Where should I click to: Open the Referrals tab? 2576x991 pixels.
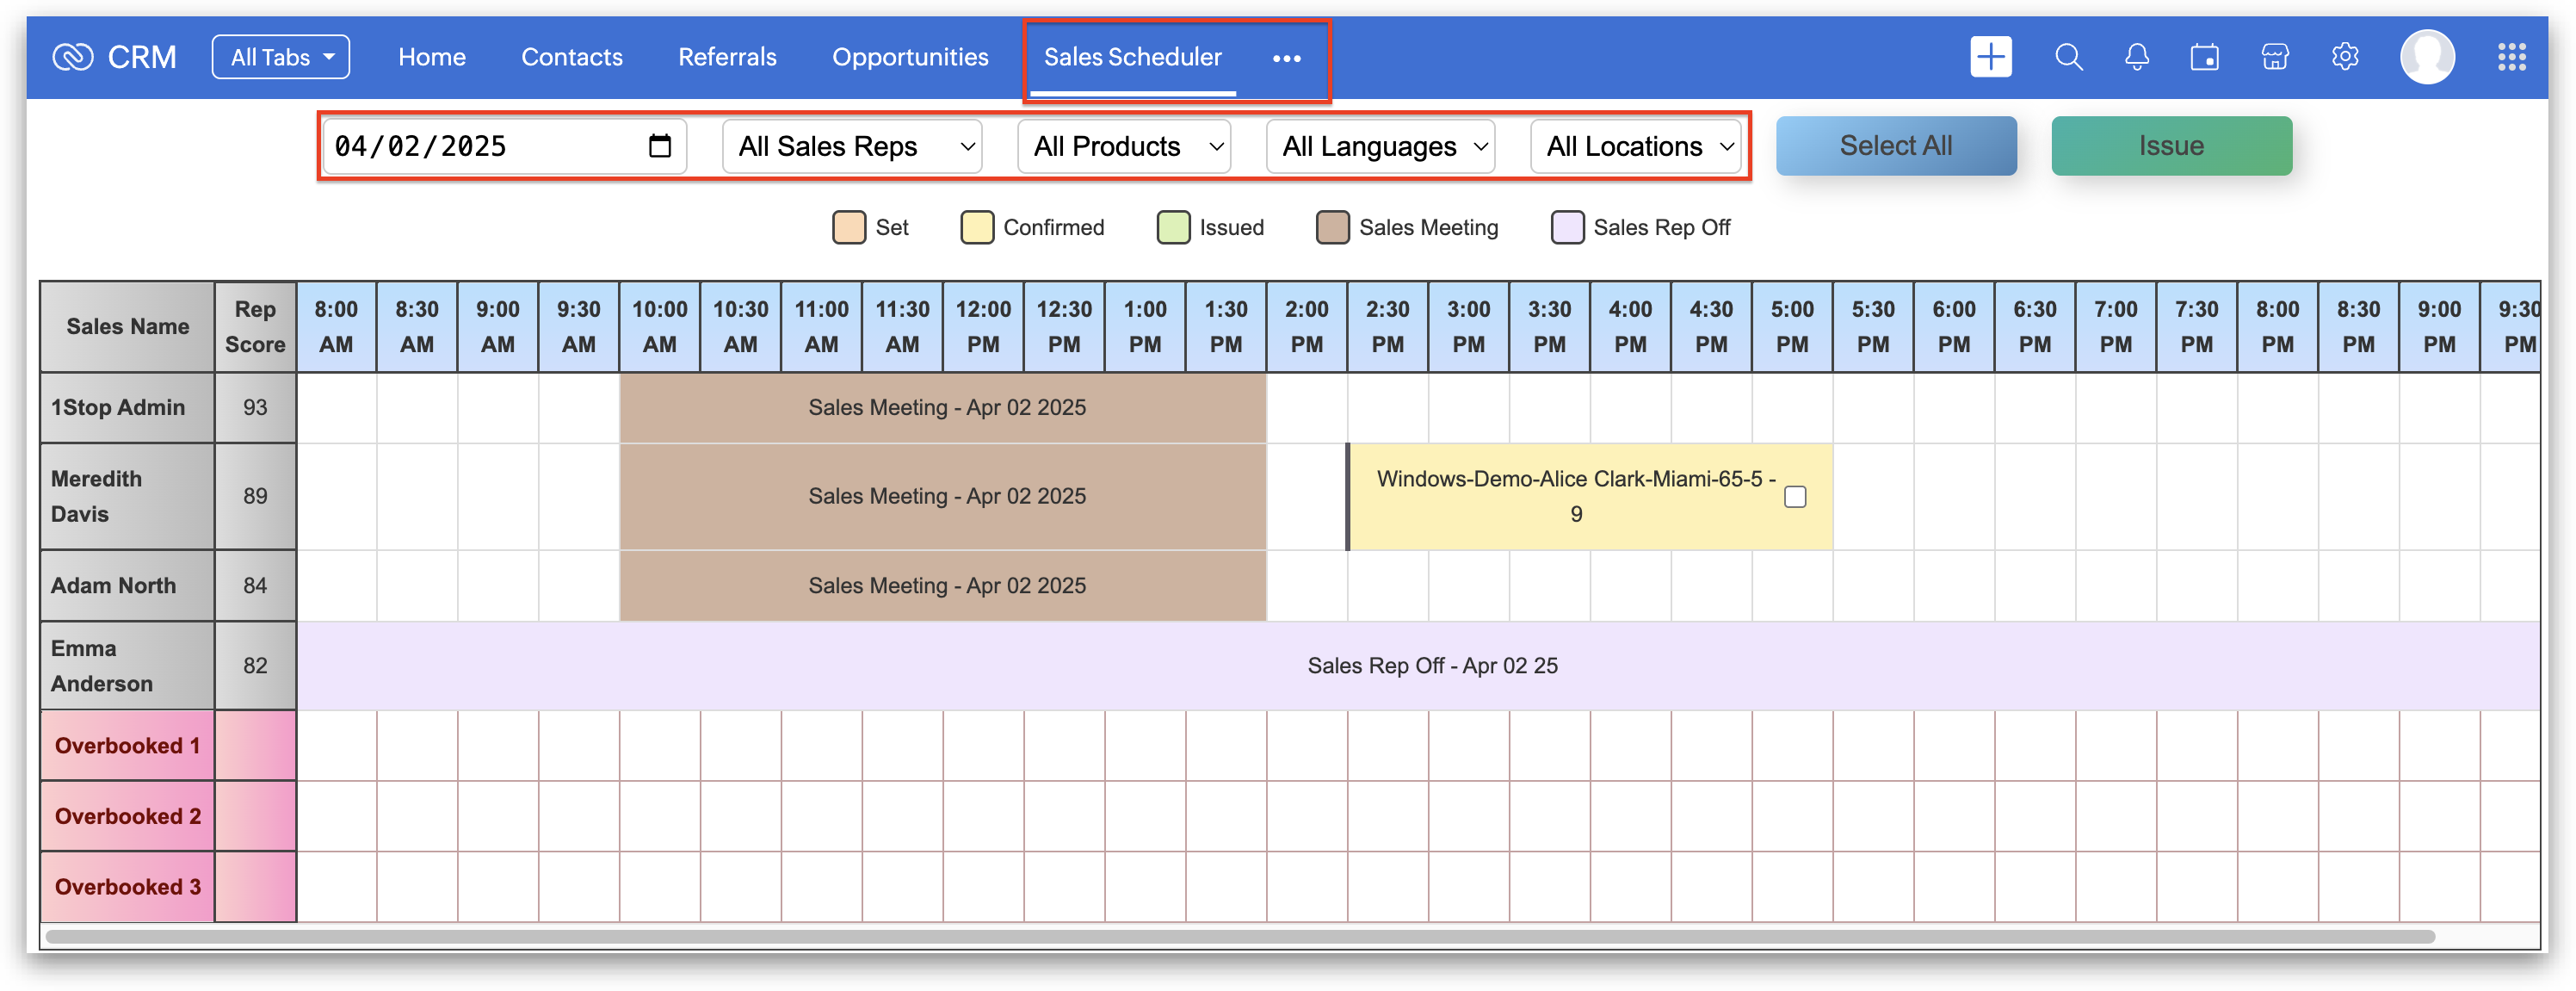(x=727, y=57)
